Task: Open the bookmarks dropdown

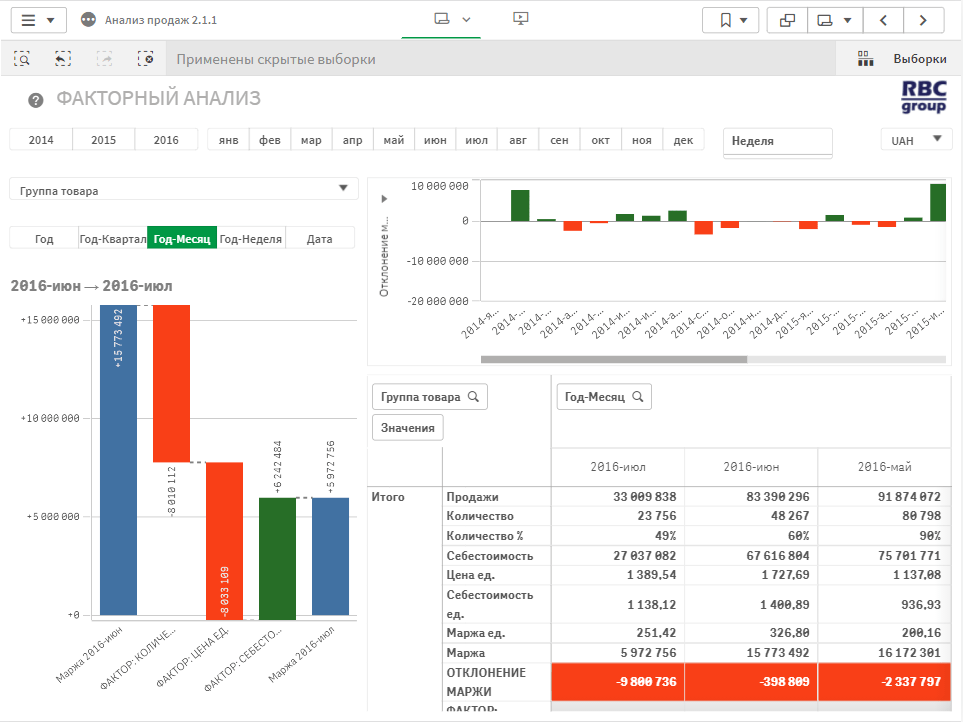Action: (x=732, y=20)
